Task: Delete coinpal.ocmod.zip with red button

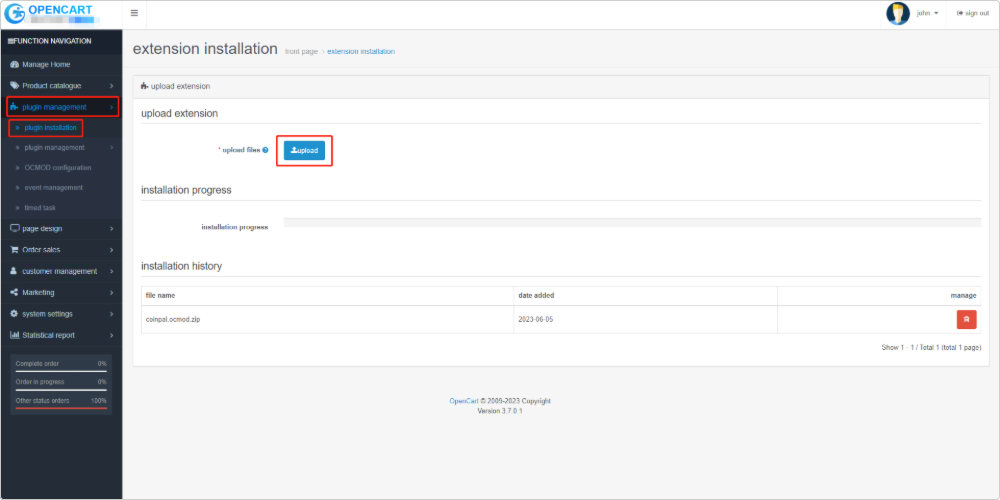Action: coord(966,320)
